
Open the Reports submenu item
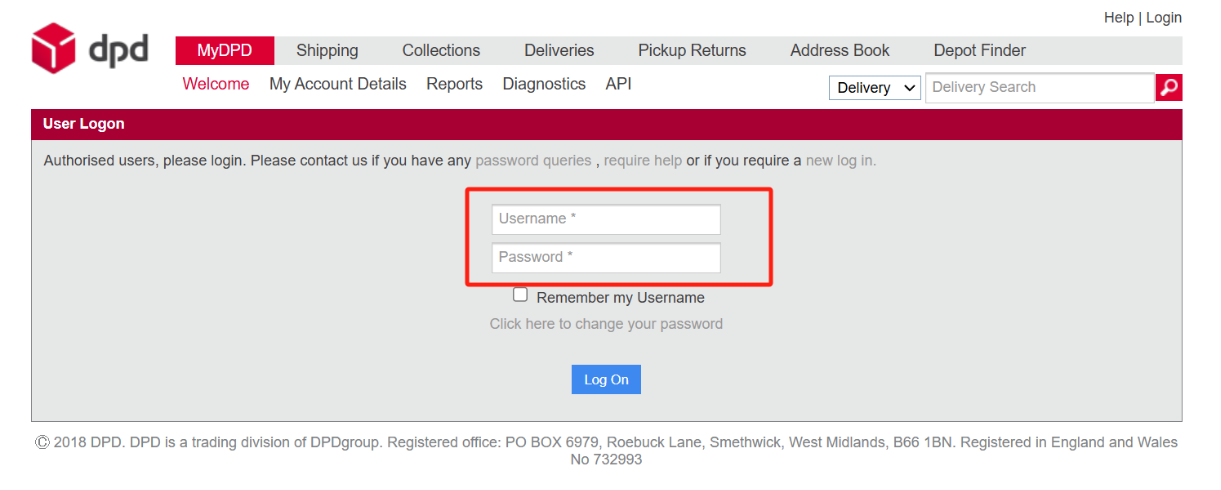[x=454, y=84]
